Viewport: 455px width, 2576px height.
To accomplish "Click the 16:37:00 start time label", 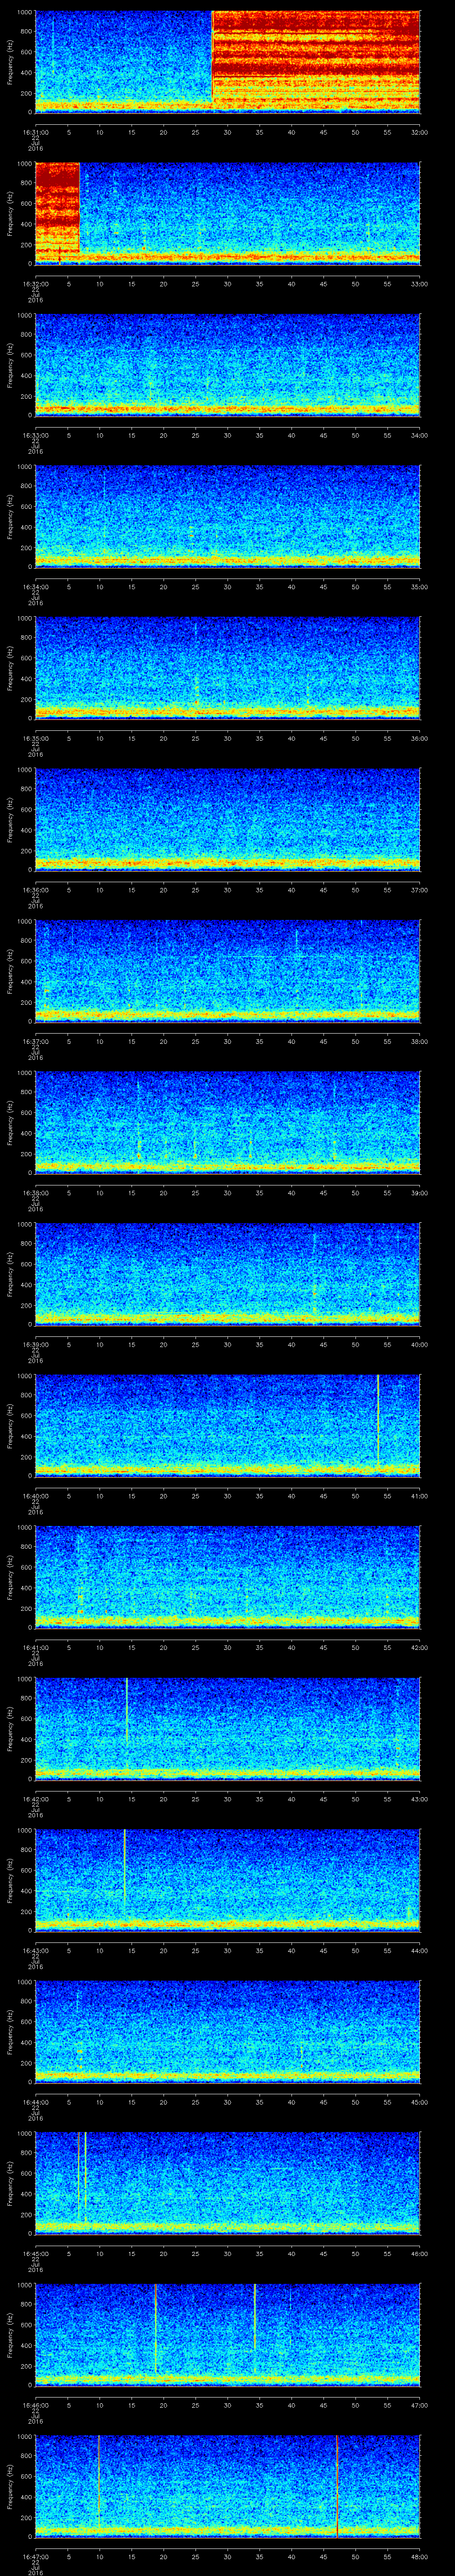I will 35,1041.
